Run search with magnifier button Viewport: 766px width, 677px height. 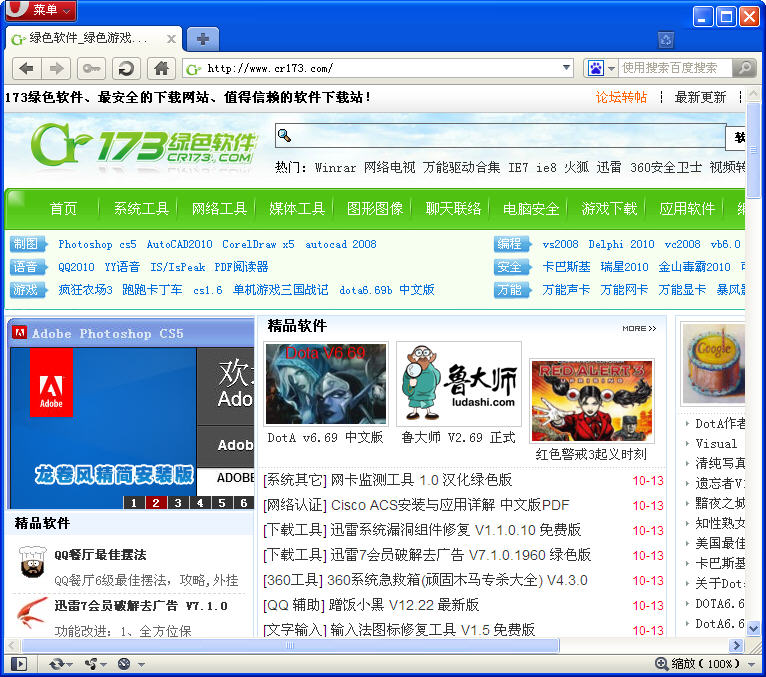(745, 68)
